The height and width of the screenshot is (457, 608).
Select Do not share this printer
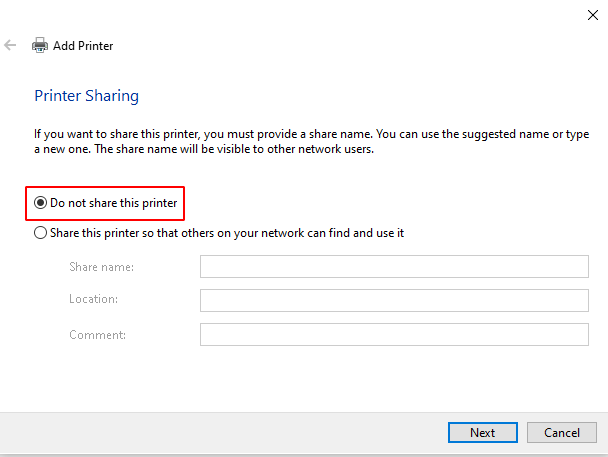[x=105, y=203]
